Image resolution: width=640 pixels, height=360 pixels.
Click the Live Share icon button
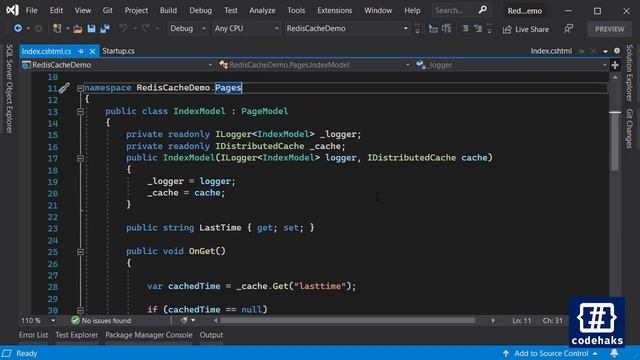point(526,29)
